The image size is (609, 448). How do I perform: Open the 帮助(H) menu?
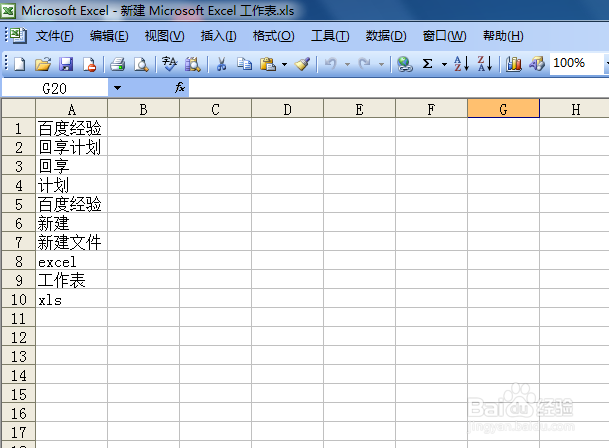click(x=503, y=36)
